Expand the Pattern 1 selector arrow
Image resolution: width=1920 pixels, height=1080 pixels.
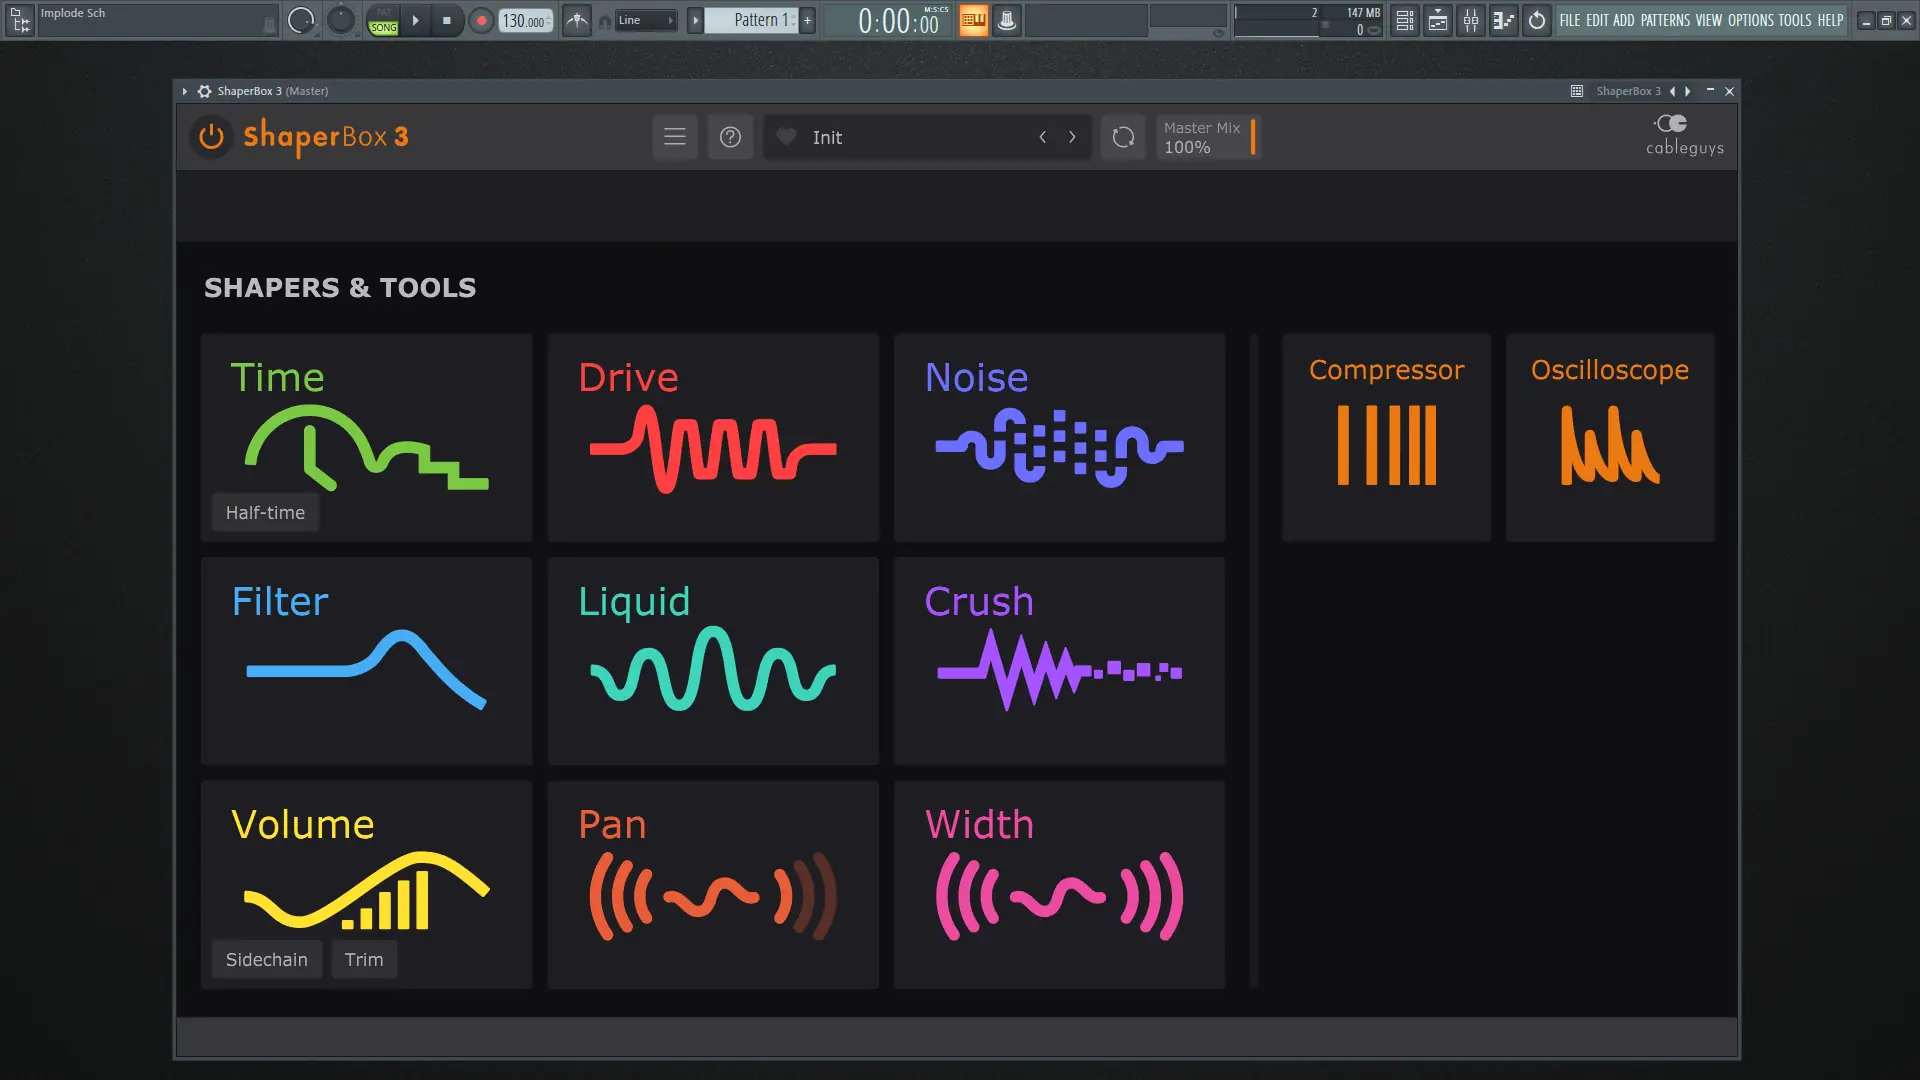(x=695, y=20)
